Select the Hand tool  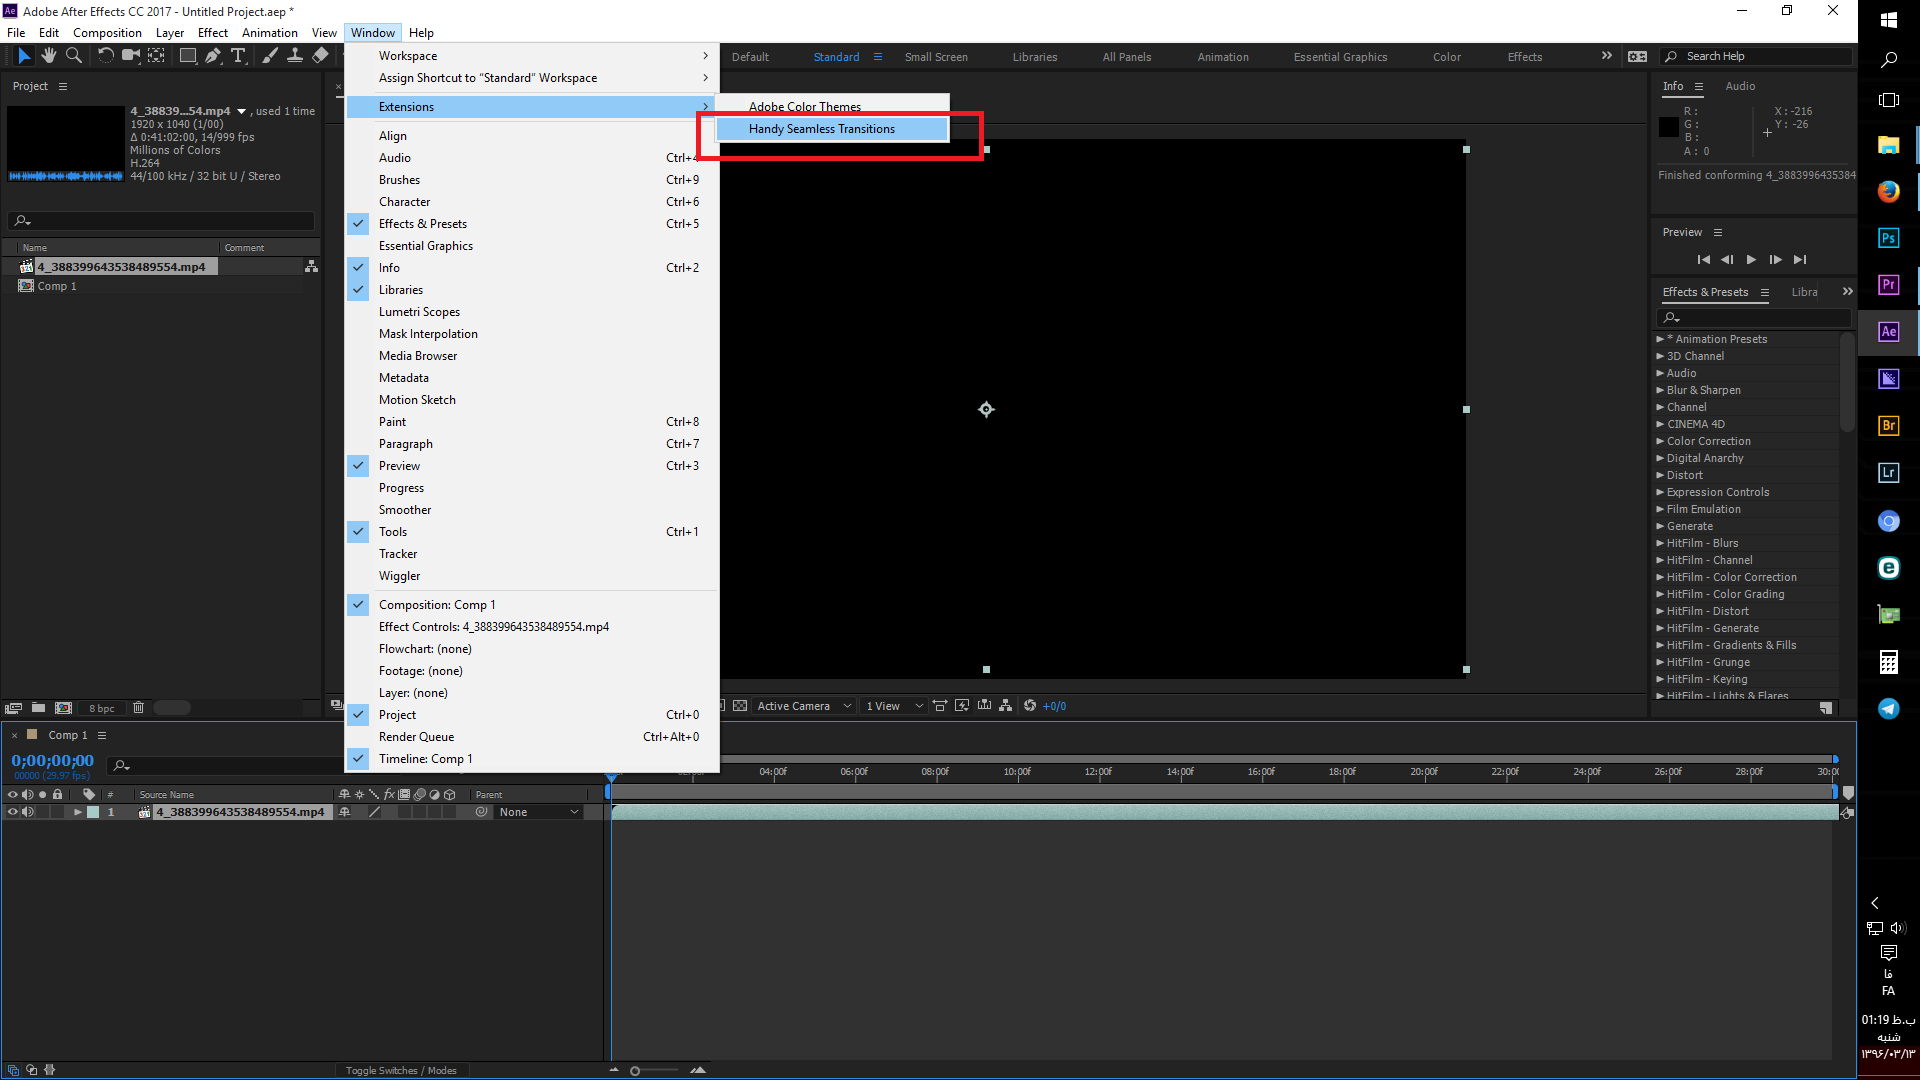coord(48,56)
